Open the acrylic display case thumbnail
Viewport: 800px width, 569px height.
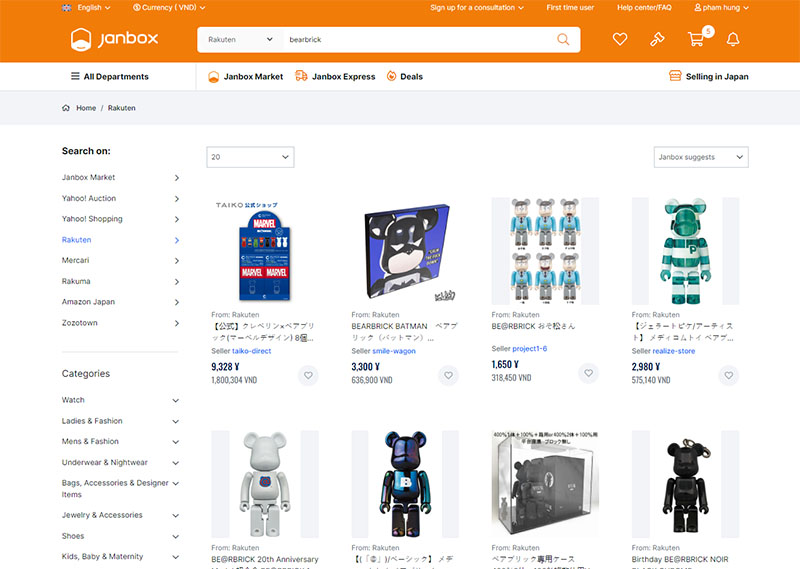(x=545, y=484)
